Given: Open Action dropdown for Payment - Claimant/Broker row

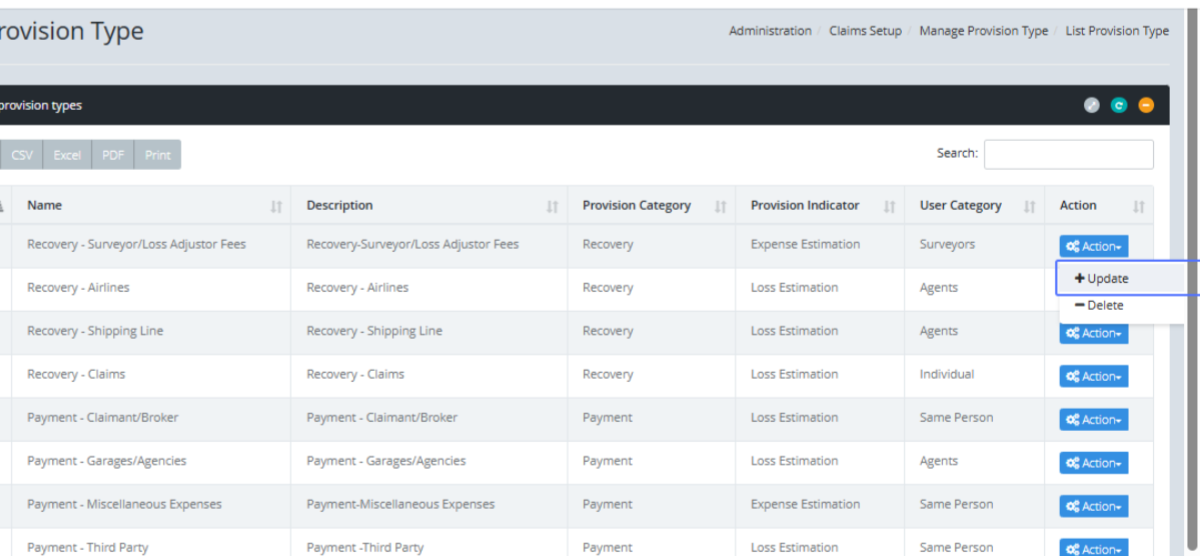Looking at the screenshot, I should (x=1093, y=420).
